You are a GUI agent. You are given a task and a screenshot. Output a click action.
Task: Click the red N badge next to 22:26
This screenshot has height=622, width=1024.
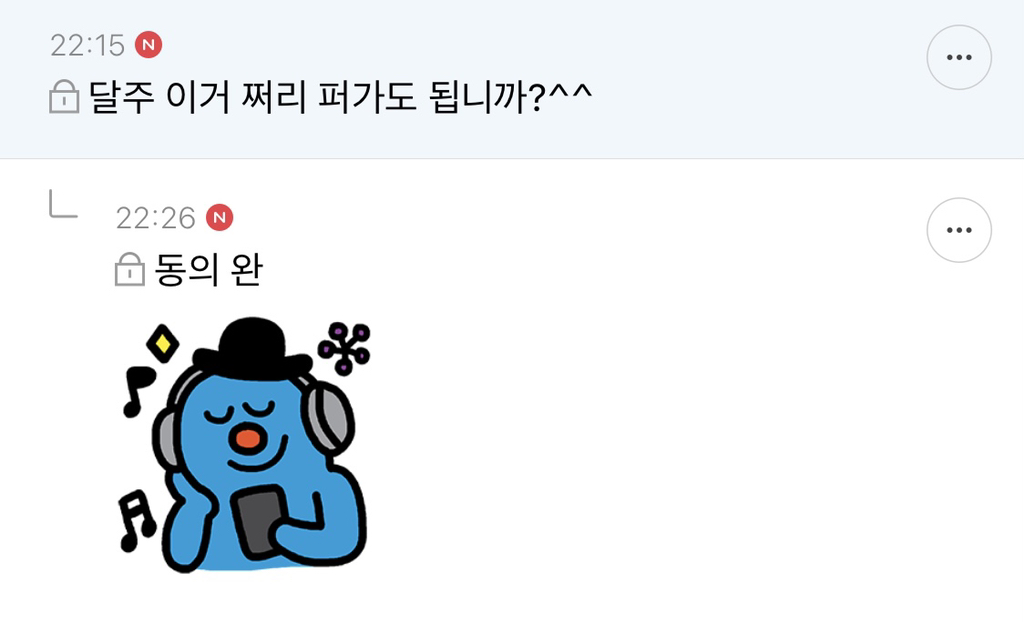[219, 218]
